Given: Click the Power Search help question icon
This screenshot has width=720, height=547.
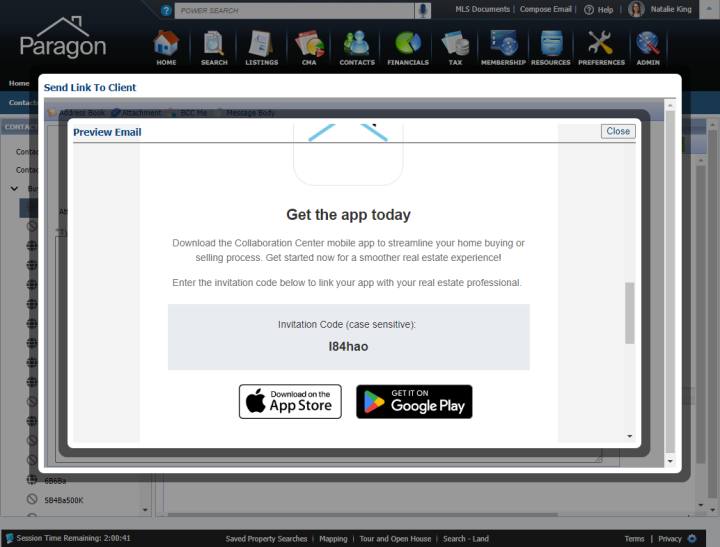Looking at the screenshot, I should [x=166, y=10].
